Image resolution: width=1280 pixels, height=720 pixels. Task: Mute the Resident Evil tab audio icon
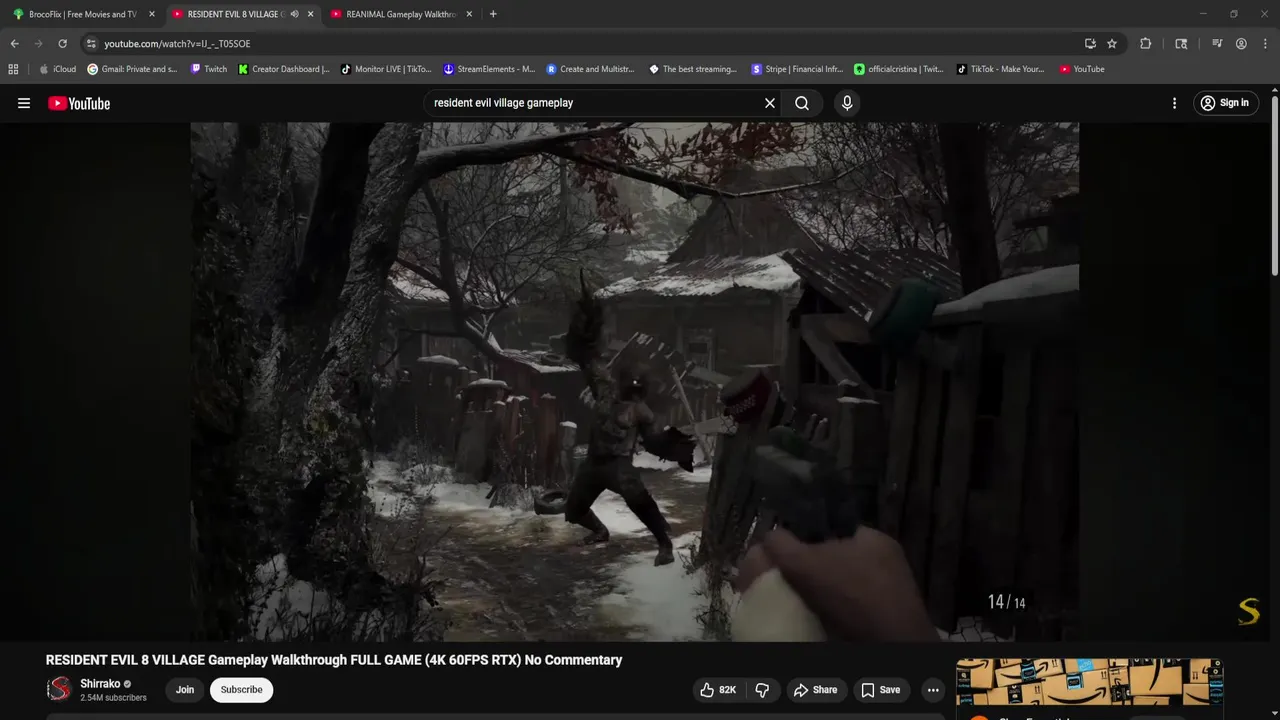(x=294, y=14)
